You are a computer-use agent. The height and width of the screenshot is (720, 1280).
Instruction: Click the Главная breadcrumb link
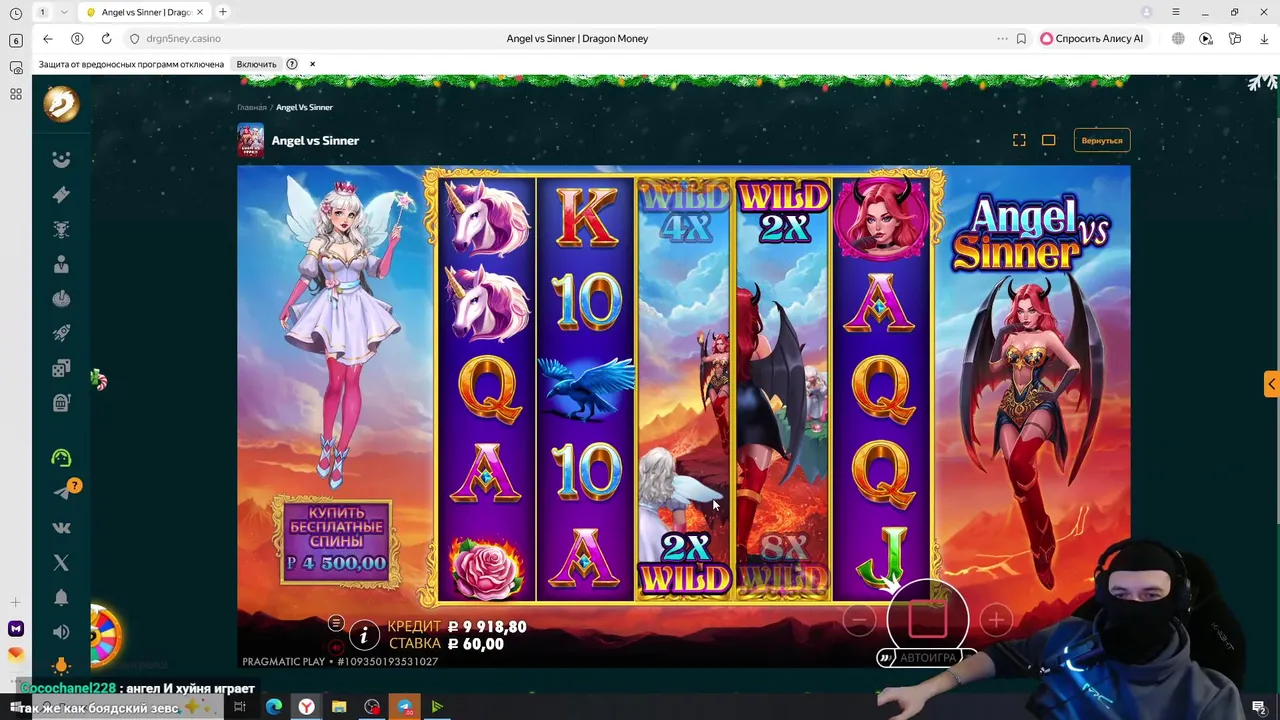click(252, 107)
